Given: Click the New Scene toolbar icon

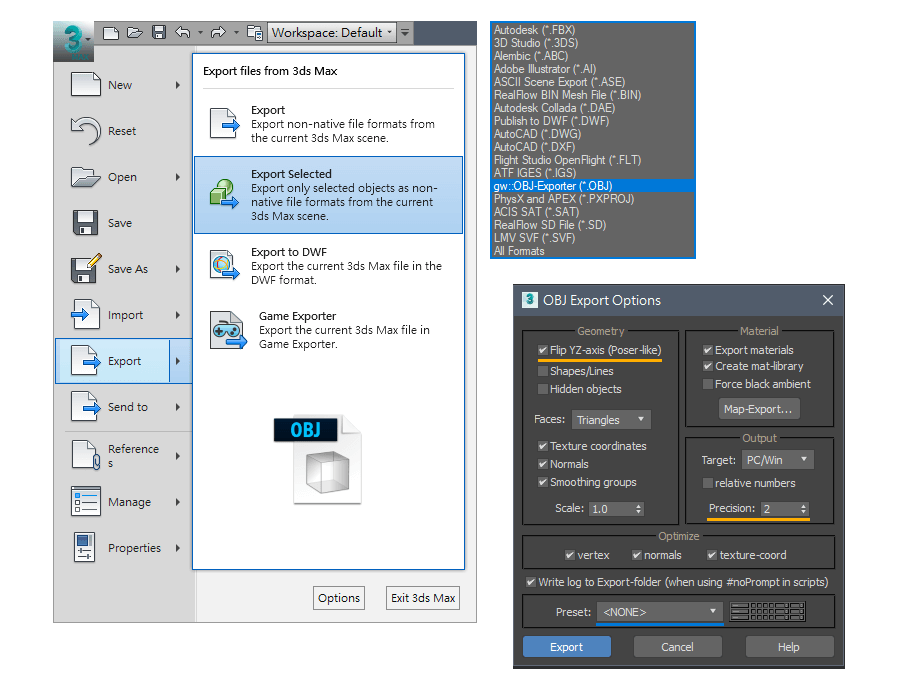Looking at the screenshot, I should pyautogui.click(x=111, y=33).
